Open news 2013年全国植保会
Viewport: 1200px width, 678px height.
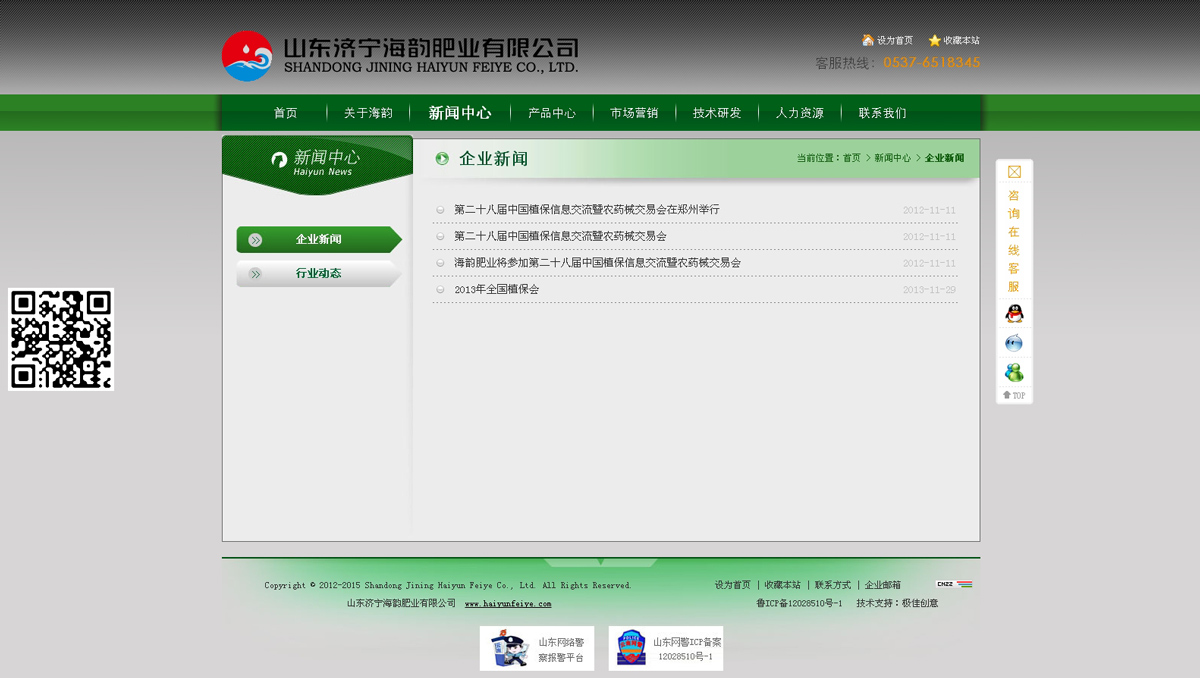(x=496, y=289)
